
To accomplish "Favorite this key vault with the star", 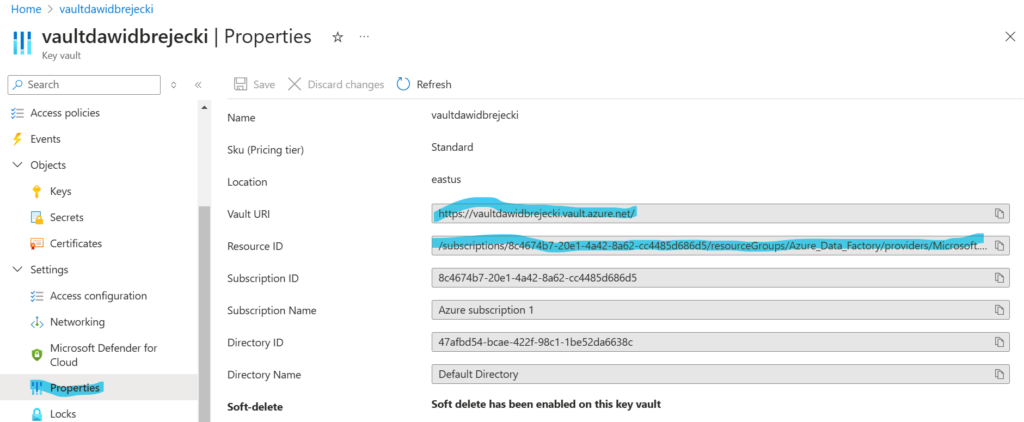I will [x=337, y=37].
